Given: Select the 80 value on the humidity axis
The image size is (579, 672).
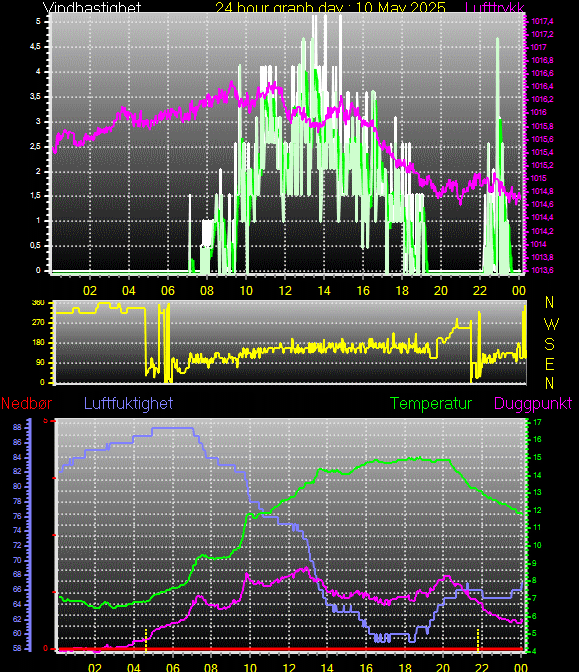Looking at the screenshot, I should tap(17, 486).
